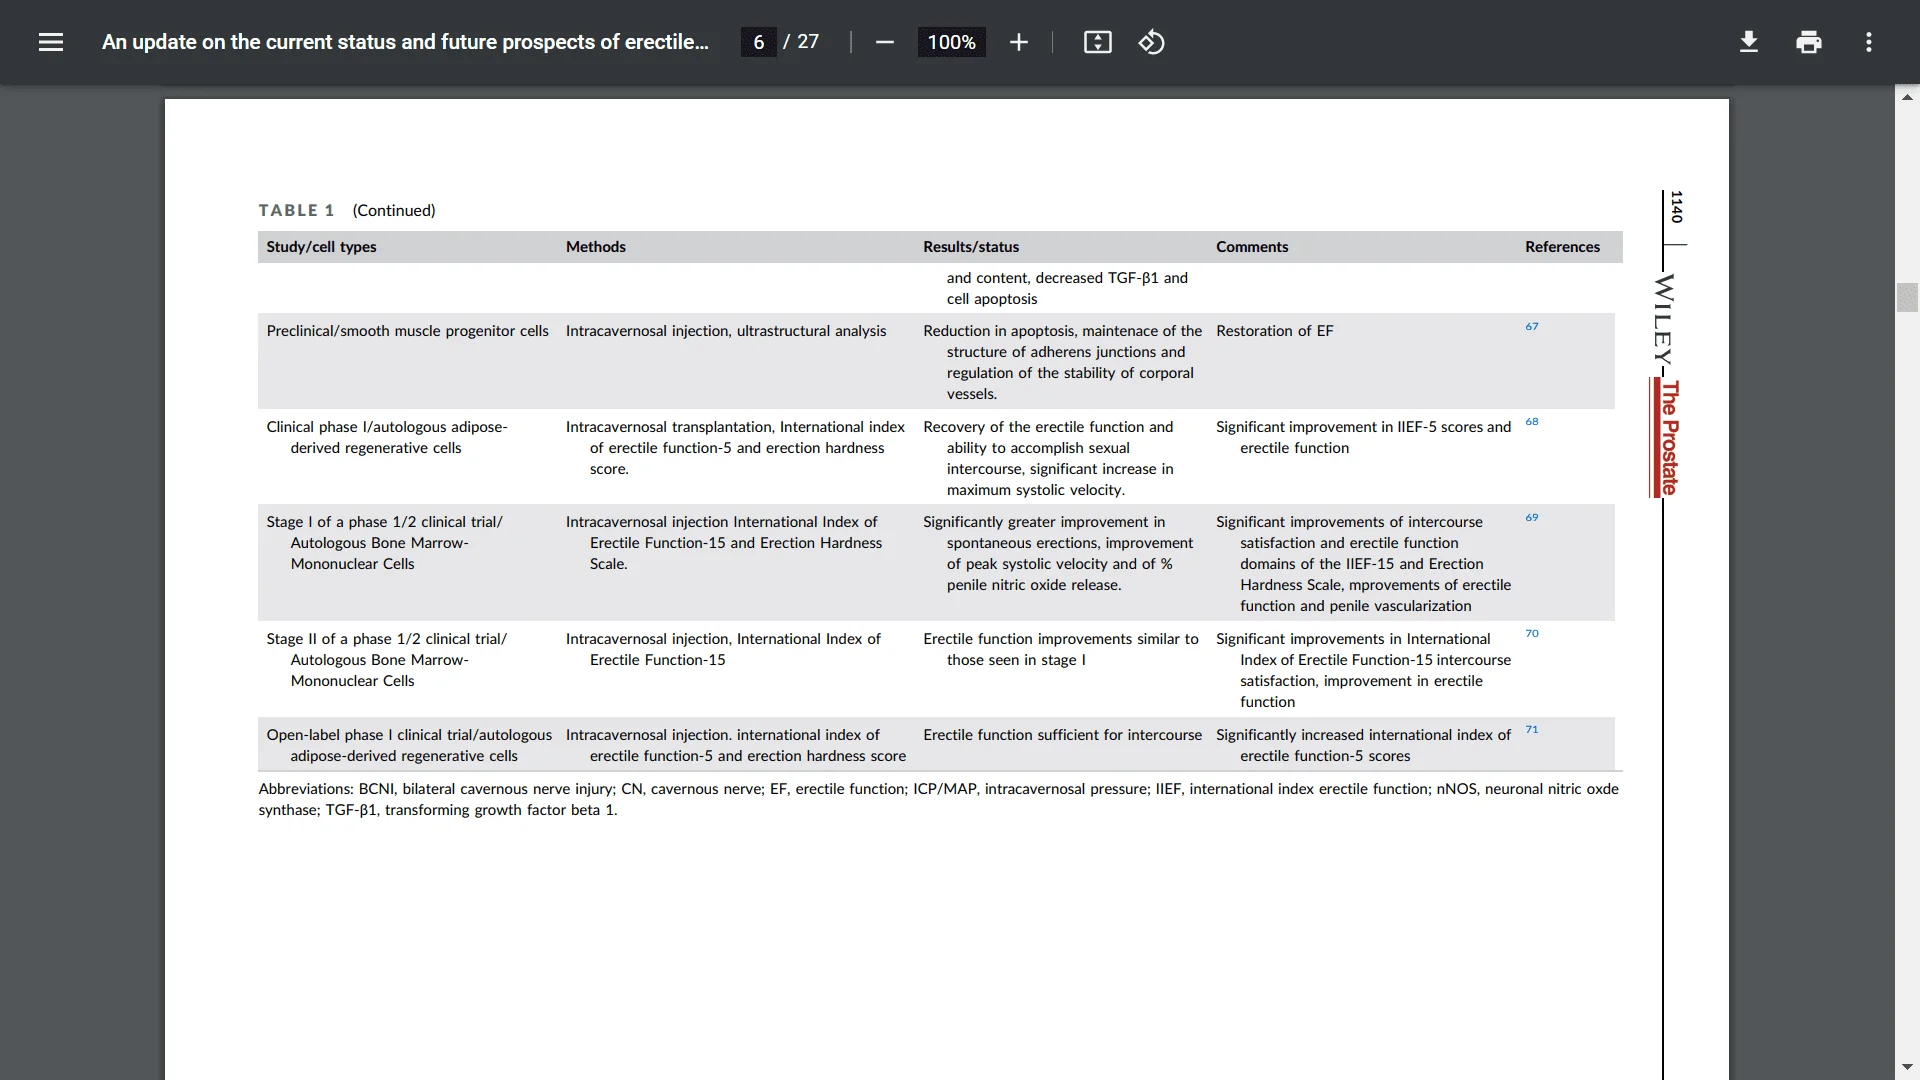Click 'TABLE 1' caption label
Image resolution: width=1920 pixels, height=1080 pixels.
(x=296, y=210)
